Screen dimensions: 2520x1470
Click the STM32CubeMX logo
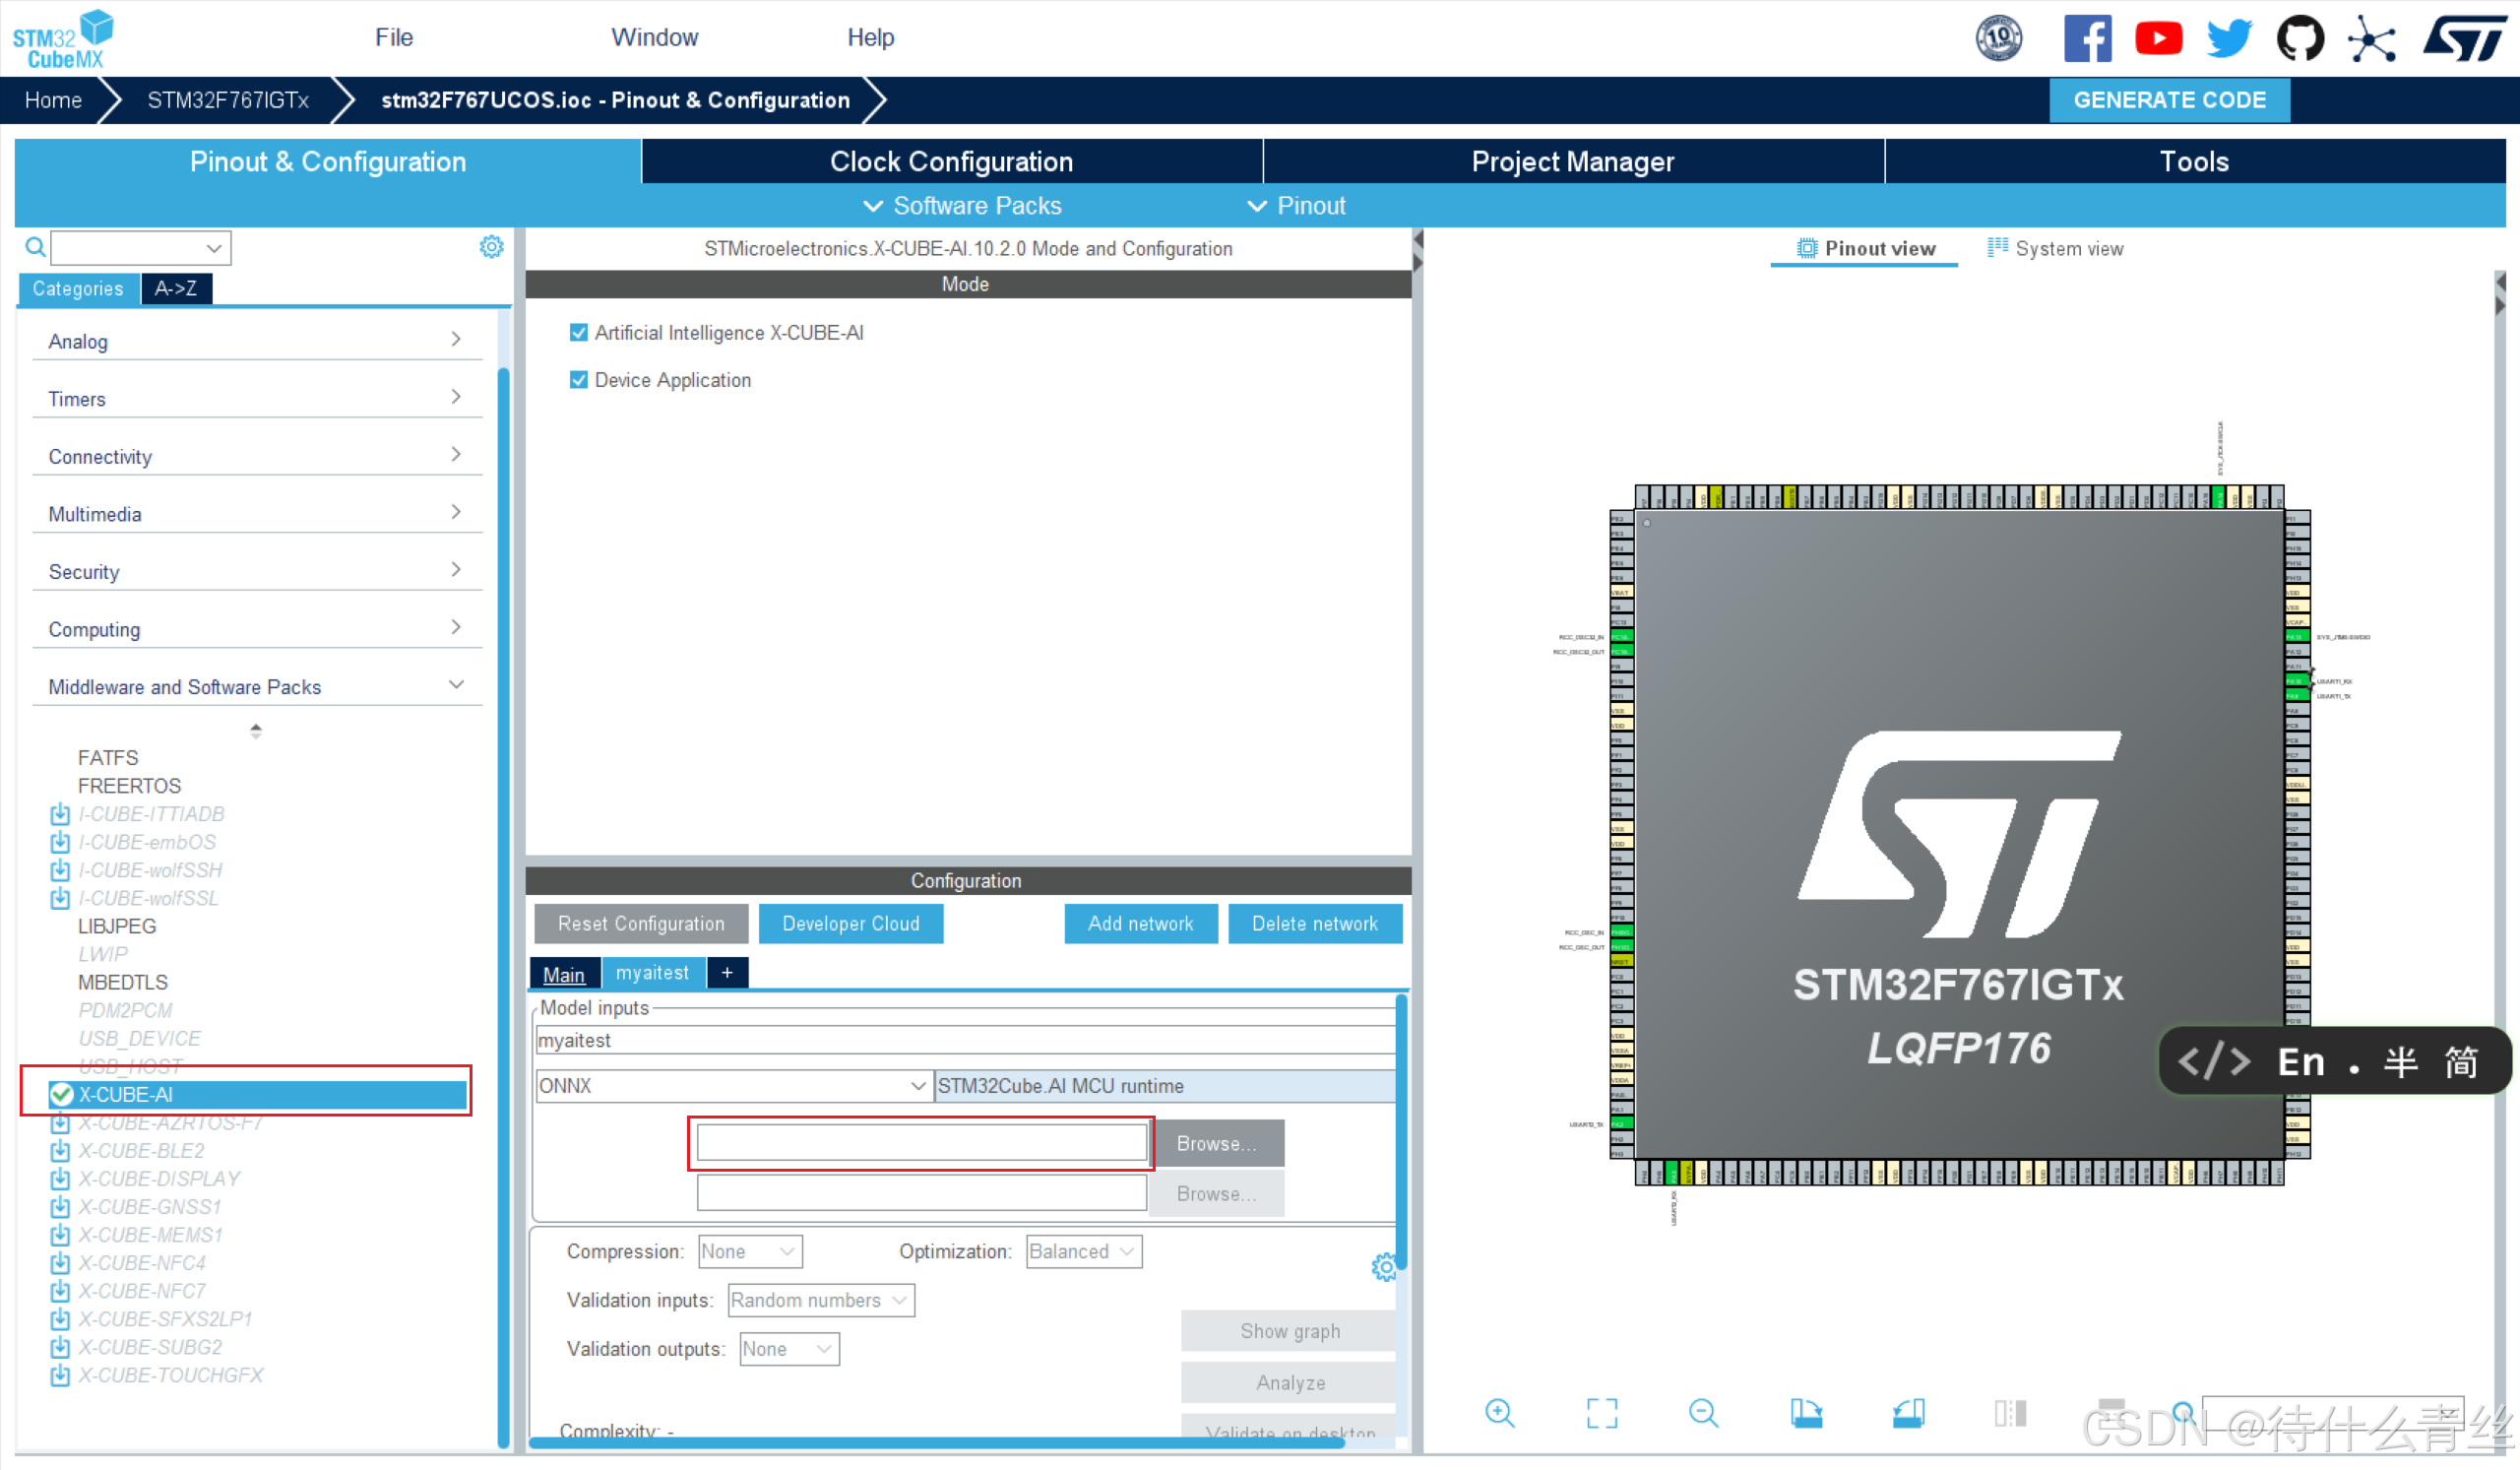click(x=62, y=38)
